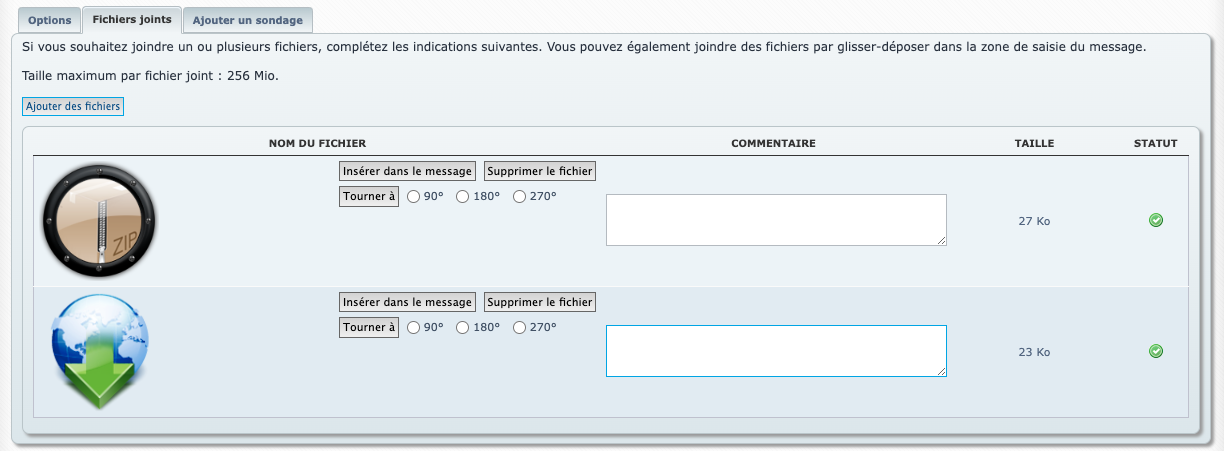Select 180° rotation for the first file
1224x451 pixels.
(462, 197)
